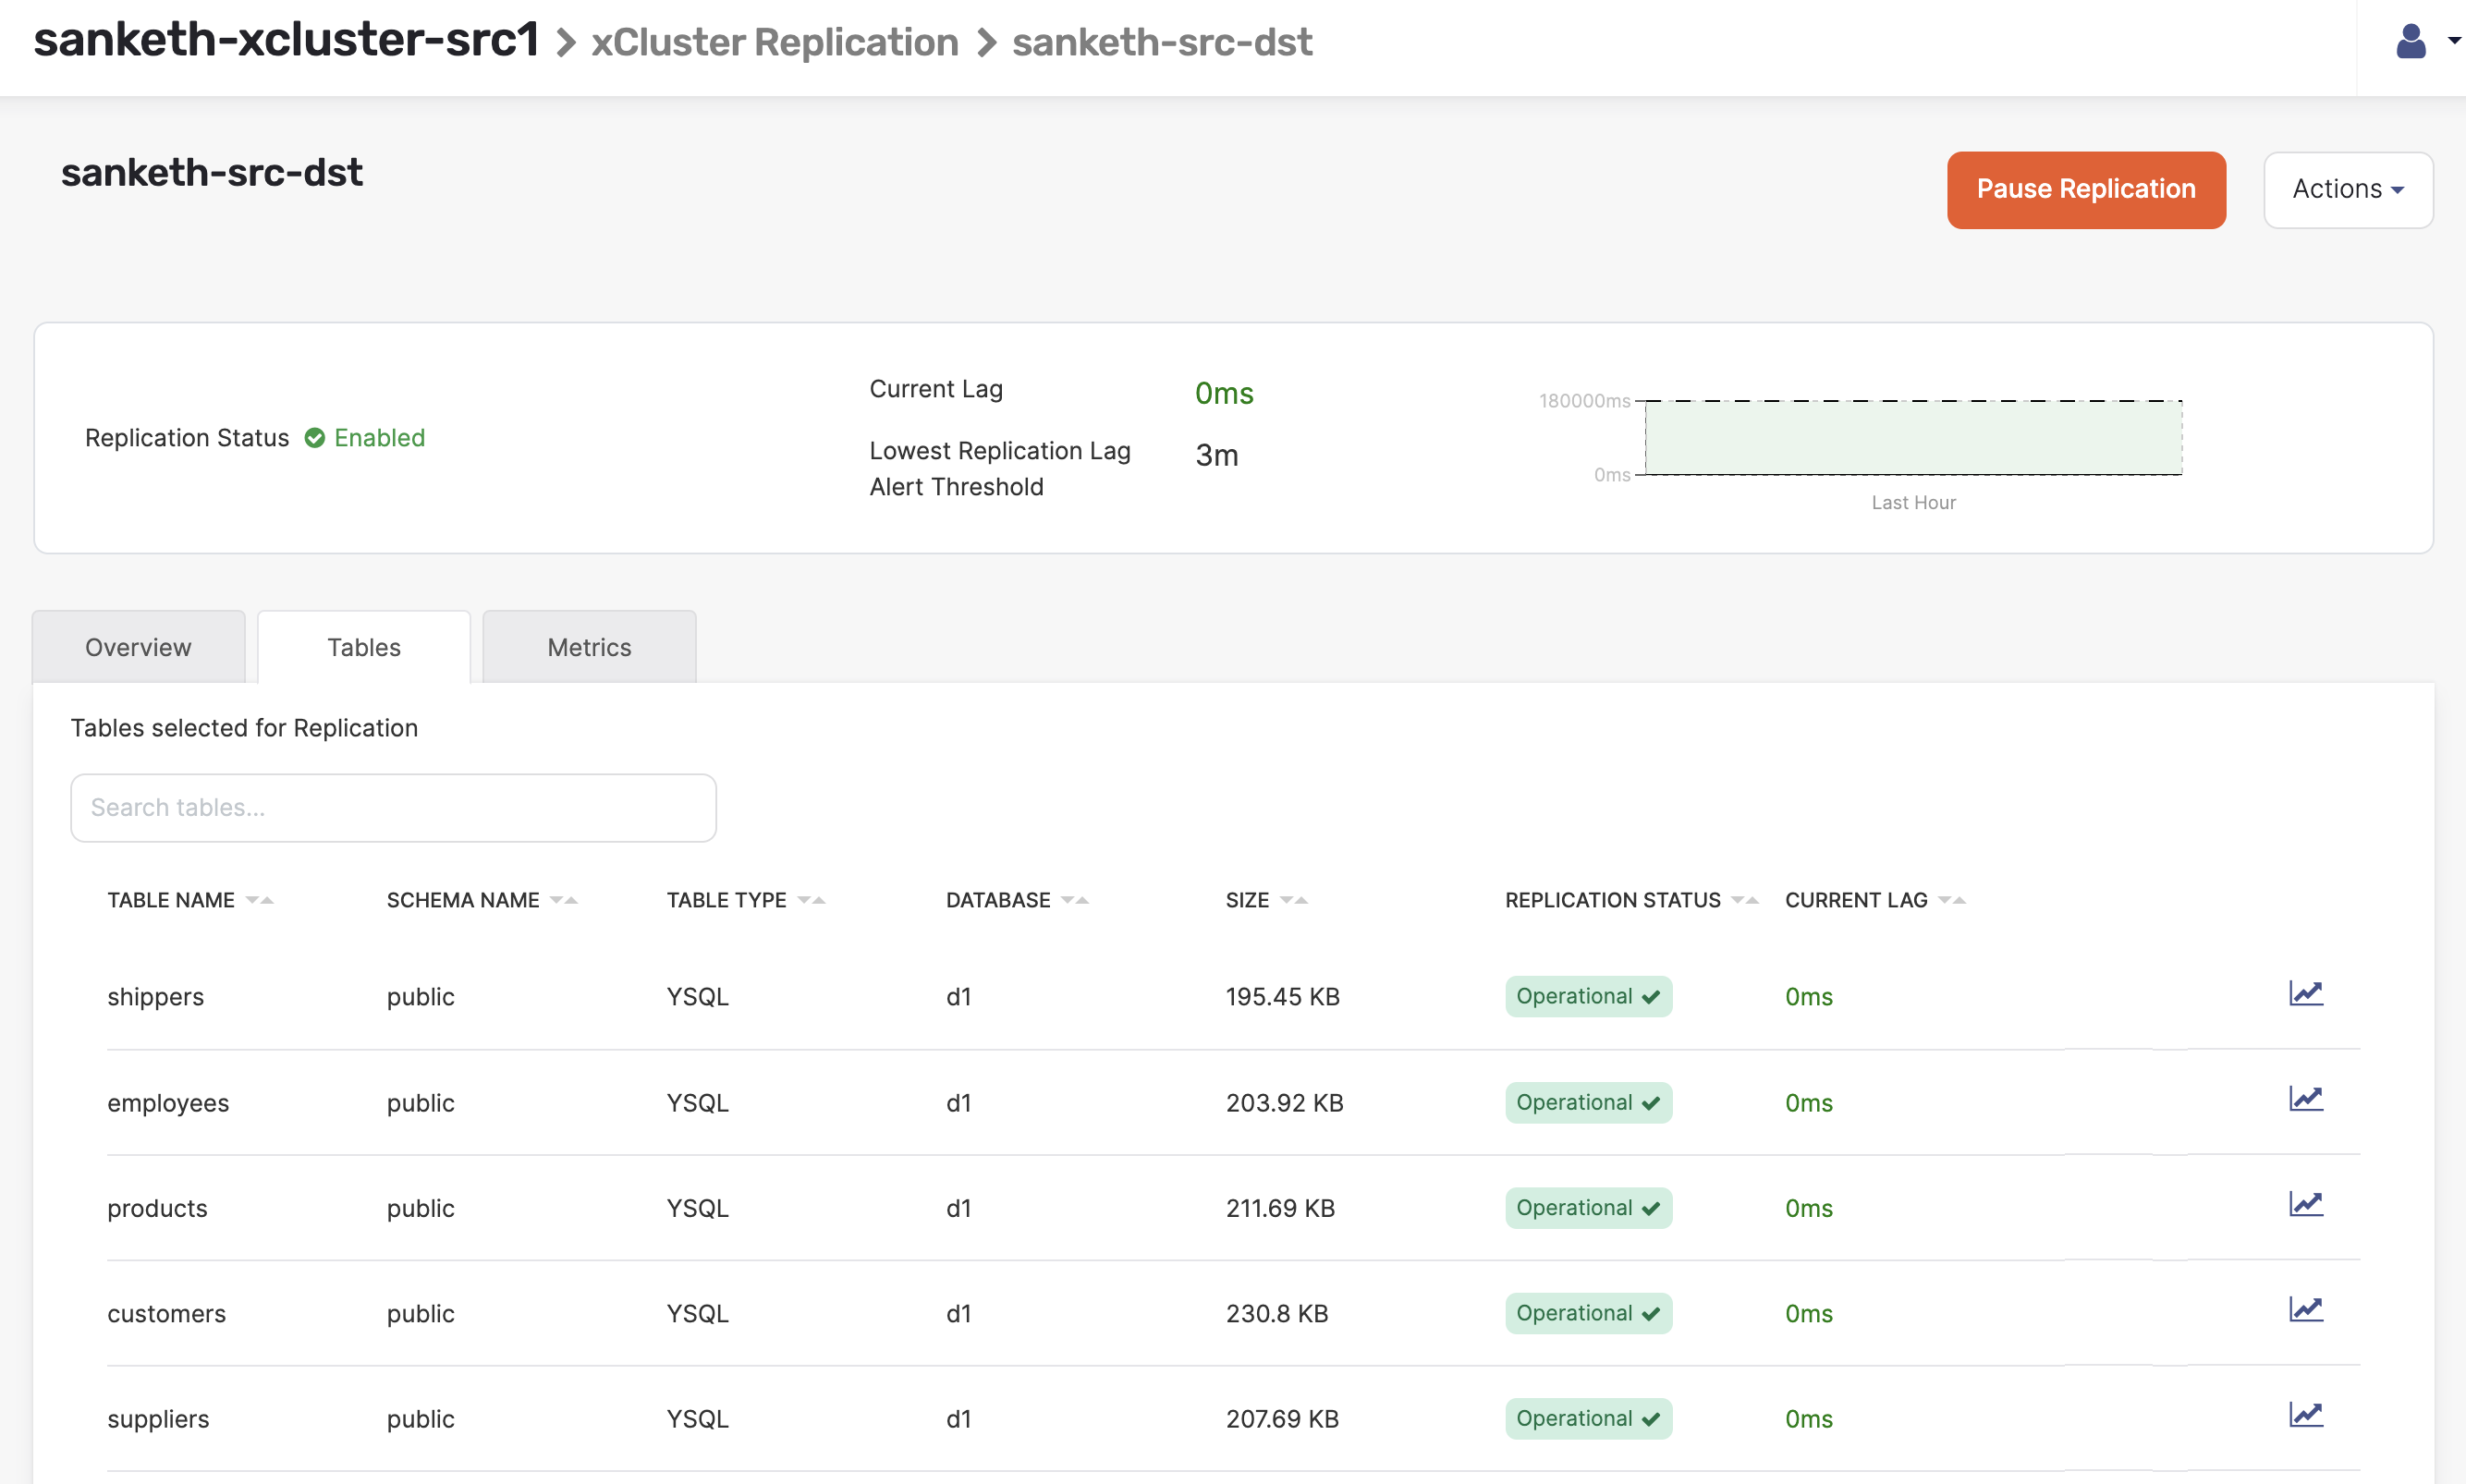Click the user profile icon
This screenshot has height=1484, width=2466.
point(2410,42)
